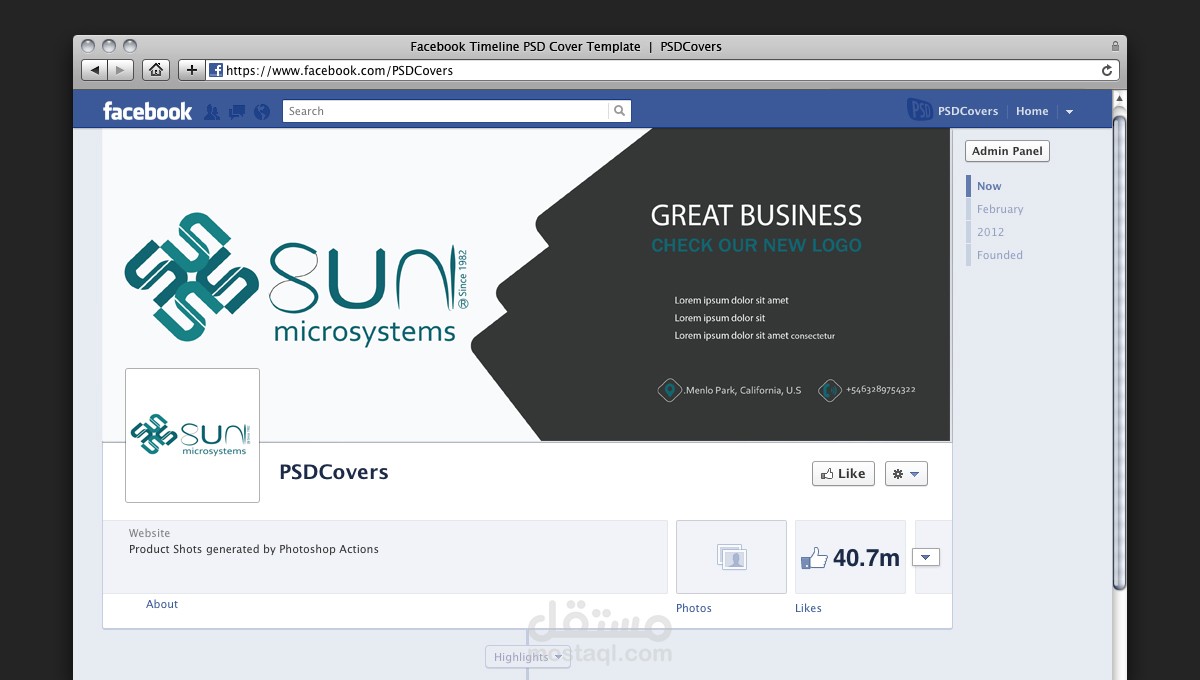1200x680 pixels.
Task: Click the PSDCovers avatar icon in the header
Action: coord(920,110)
